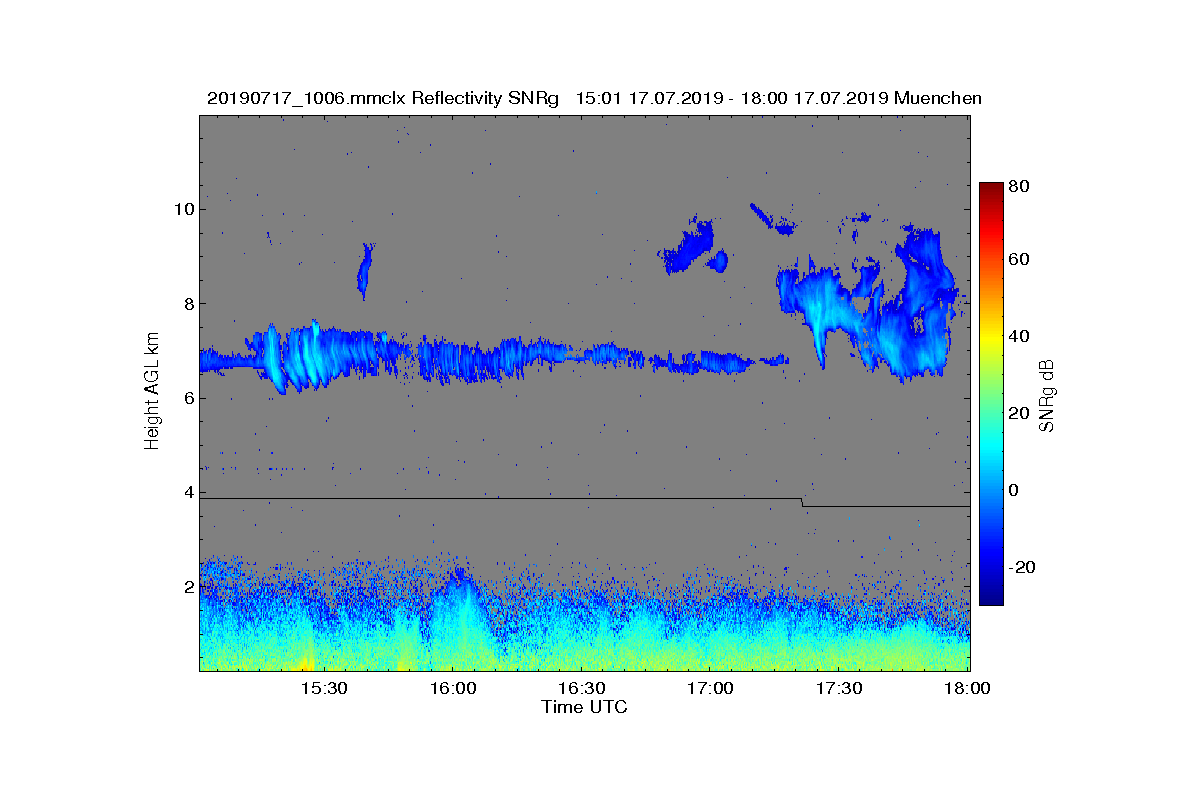1200x800 pixels.
Task: Click the '17:00' time tick label
Action: point(711,689)
